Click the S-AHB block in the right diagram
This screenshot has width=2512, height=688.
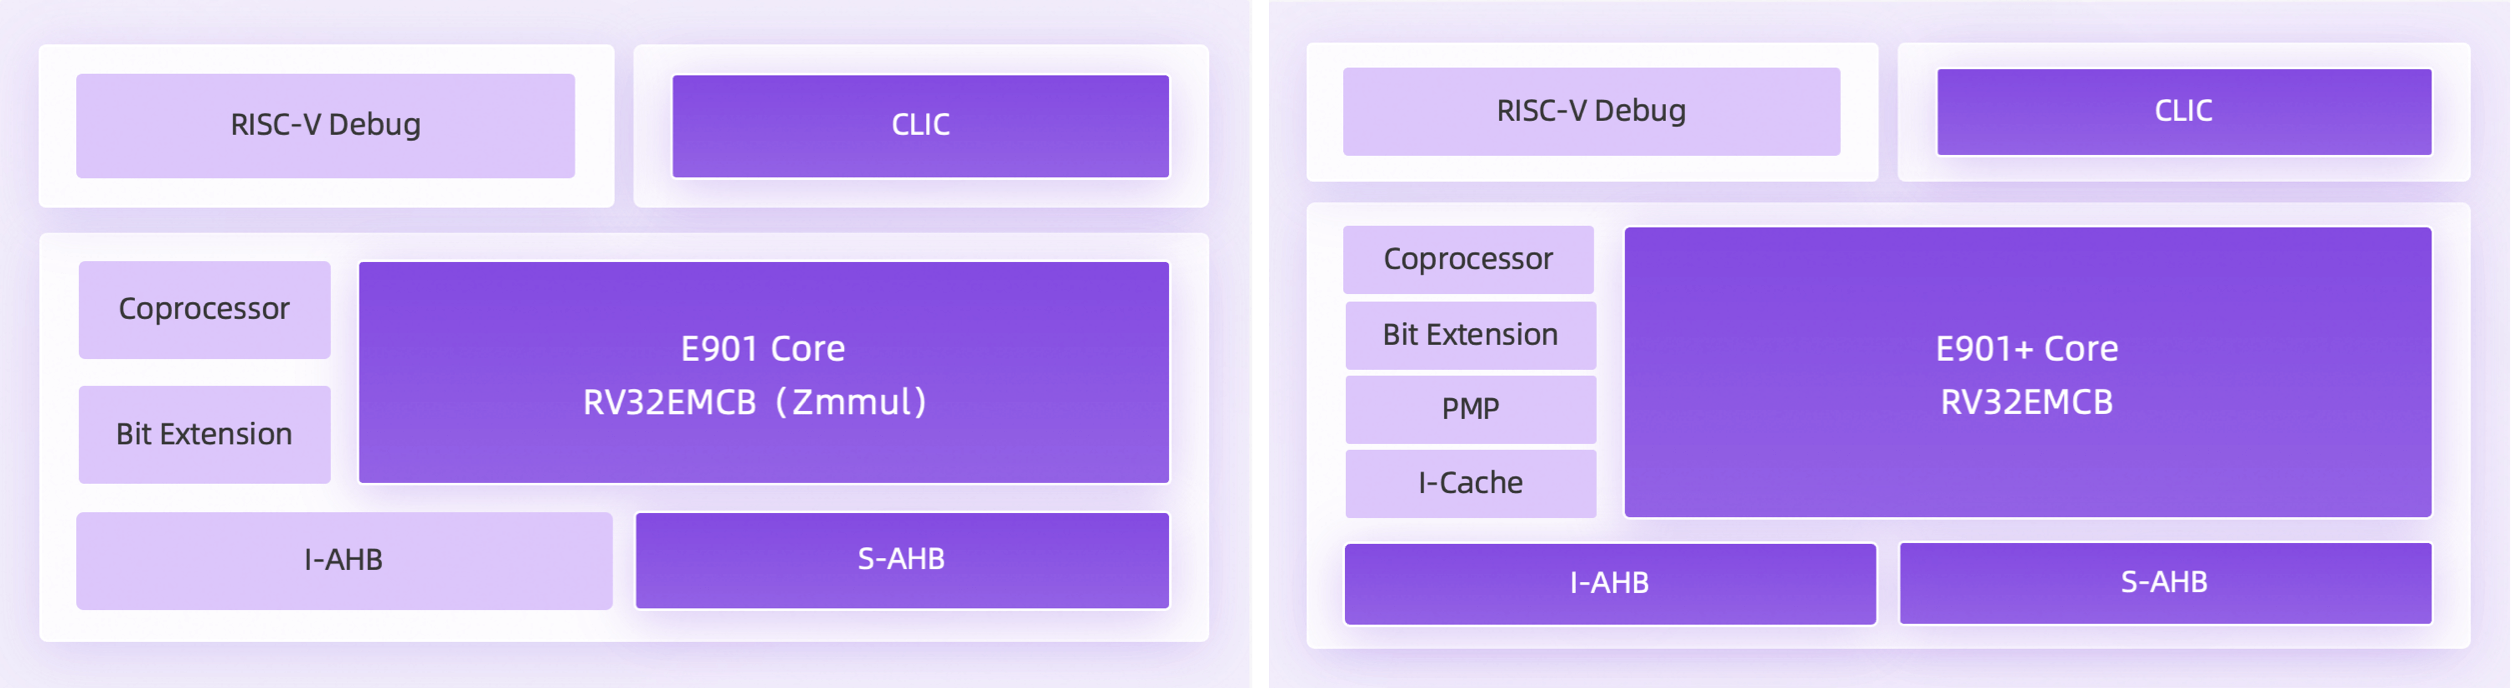[x=2166, y=584]
